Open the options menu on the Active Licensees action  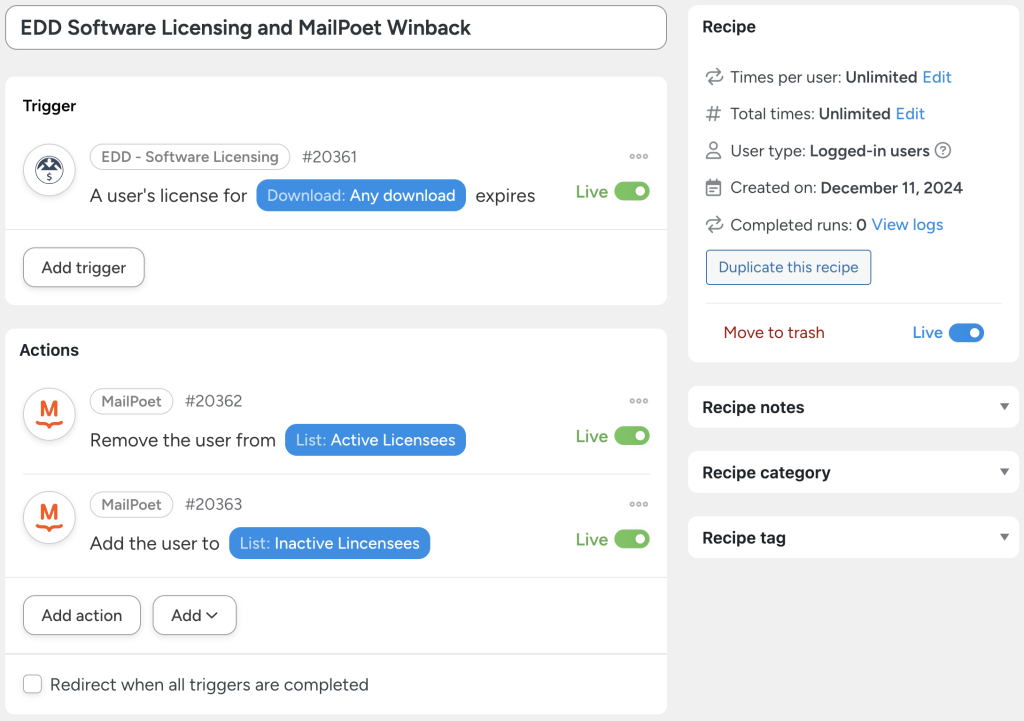[638, 400]
